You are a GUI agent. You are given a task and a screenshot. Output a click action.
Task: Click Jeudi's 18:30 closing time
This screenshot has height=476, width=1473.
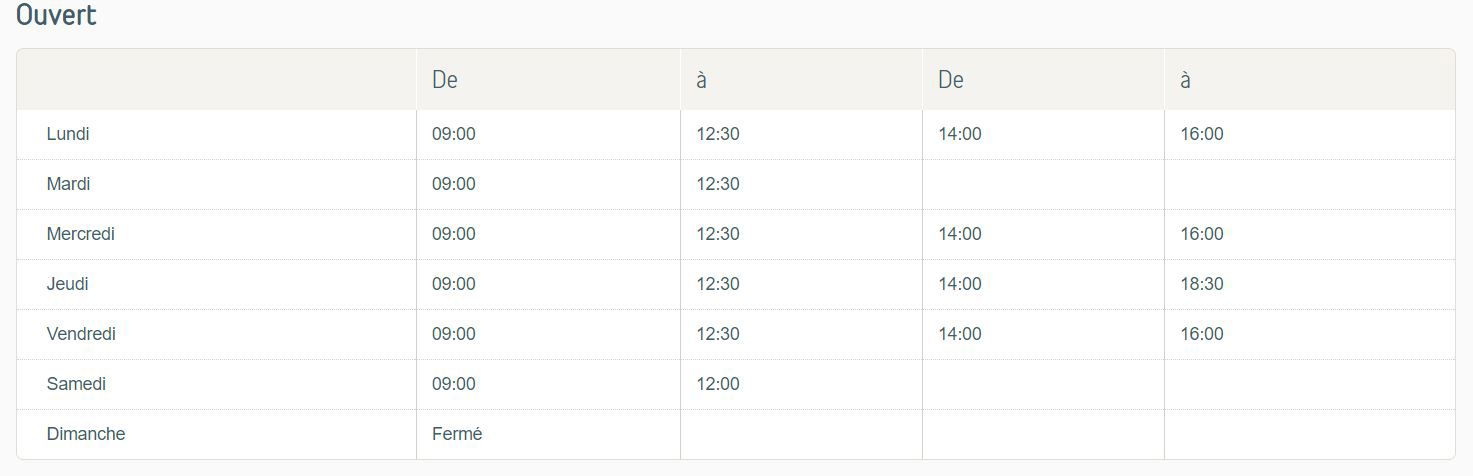pos(1202,284)
